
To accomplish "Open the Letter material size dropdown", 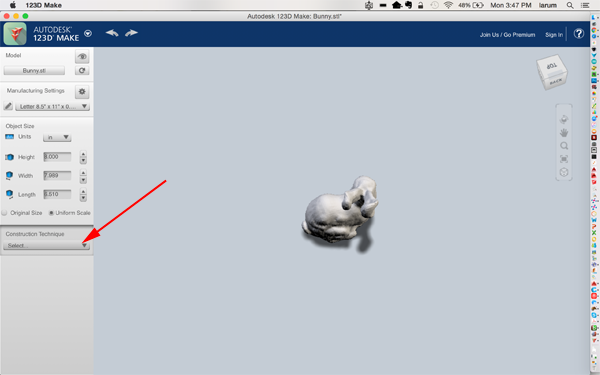I will click(52, 106).
